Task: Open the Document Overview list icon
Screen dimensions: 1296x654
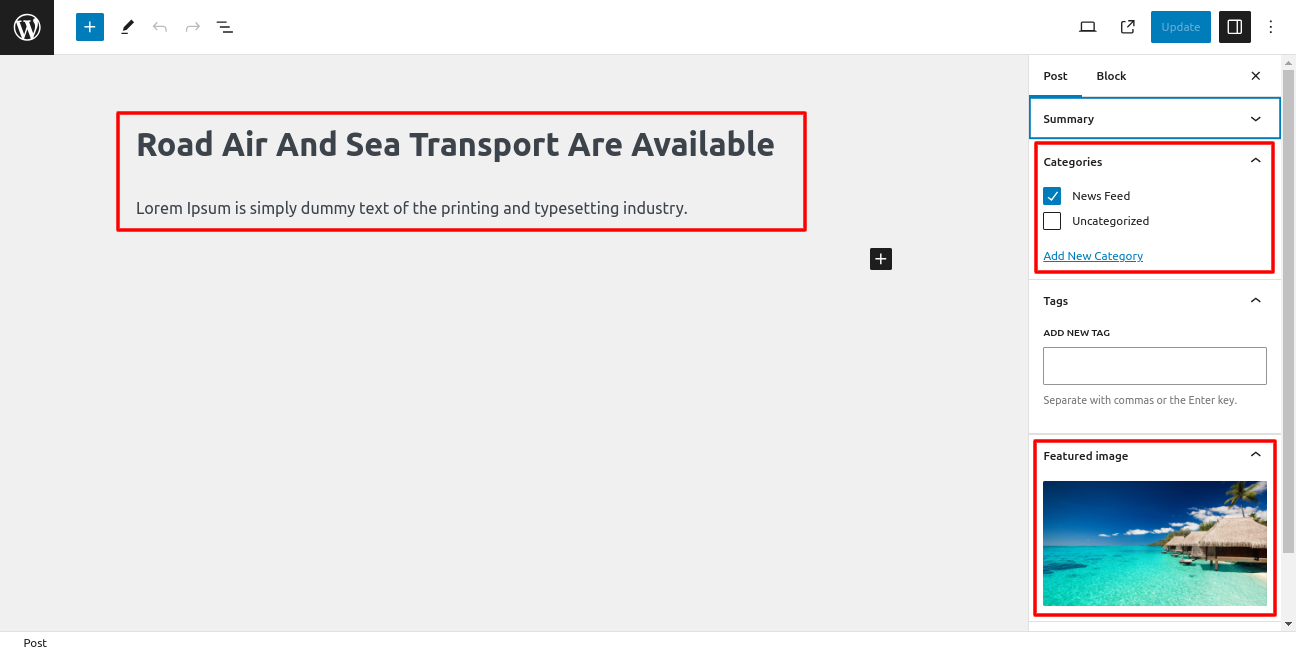Action: [225, 27]
